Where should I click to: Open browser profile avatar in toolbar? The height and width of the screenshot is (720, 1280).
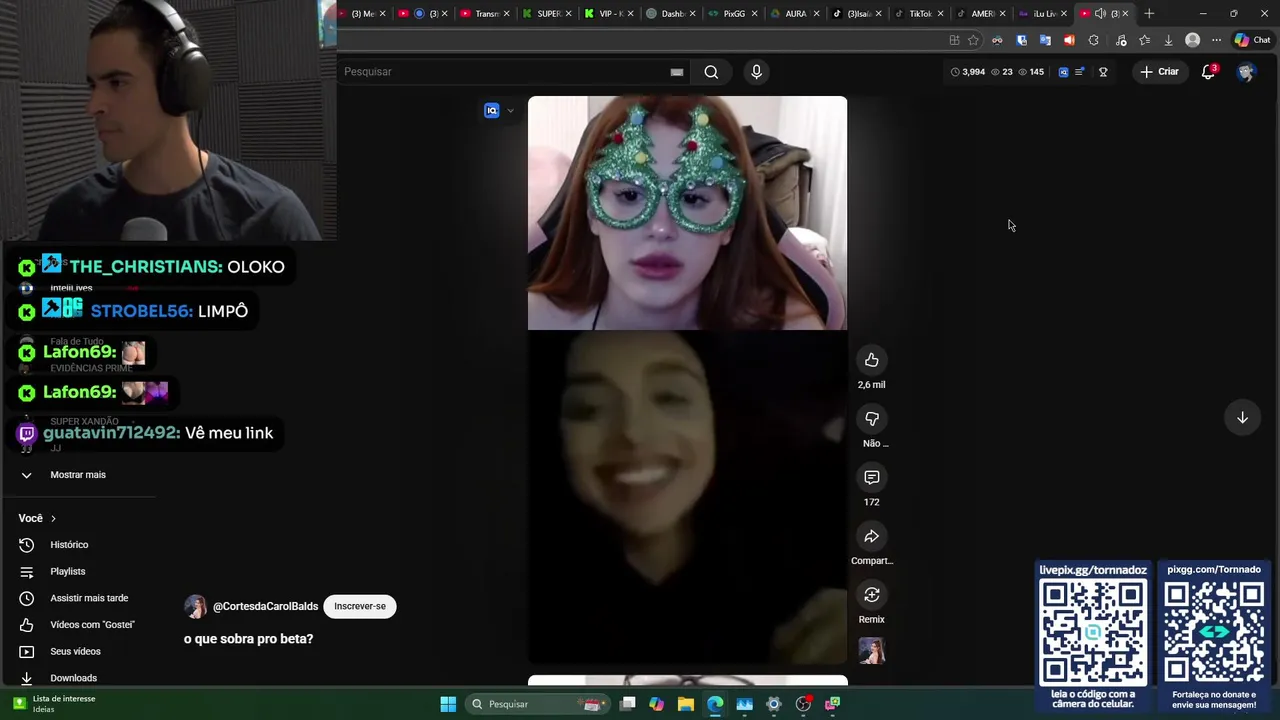pos(1192,40)
